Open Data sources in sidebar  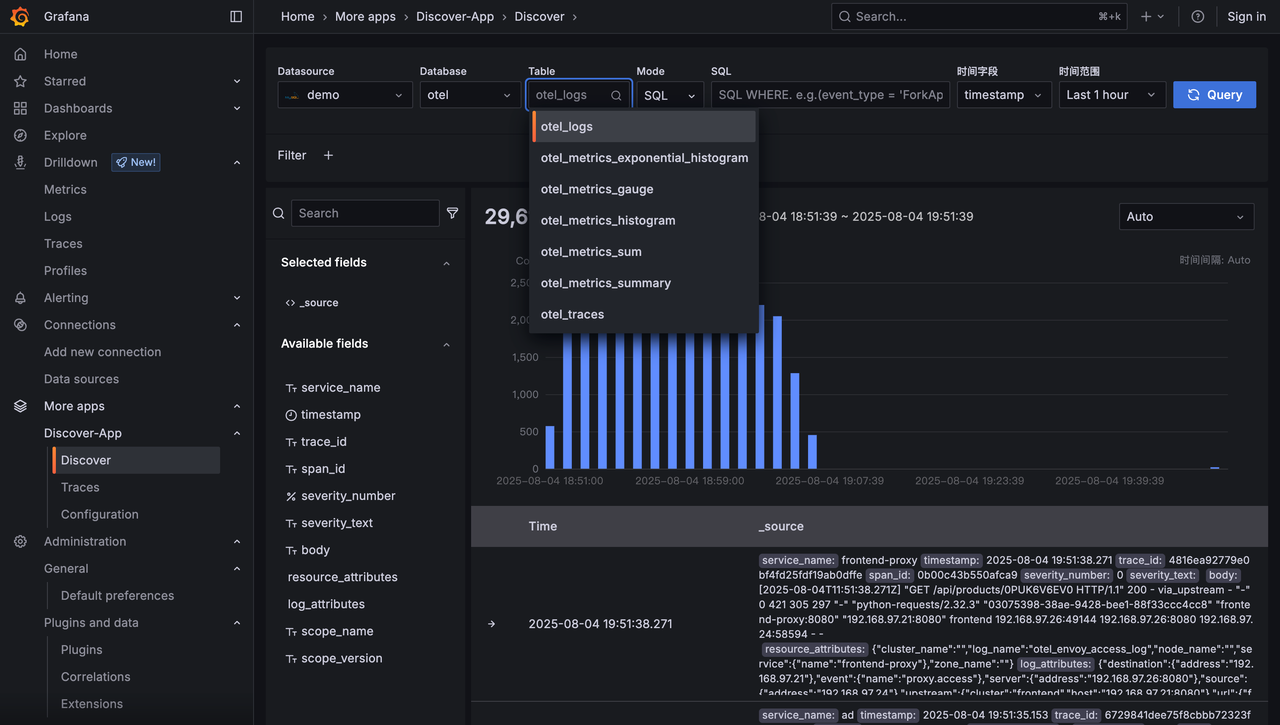(x=81, y=379)
